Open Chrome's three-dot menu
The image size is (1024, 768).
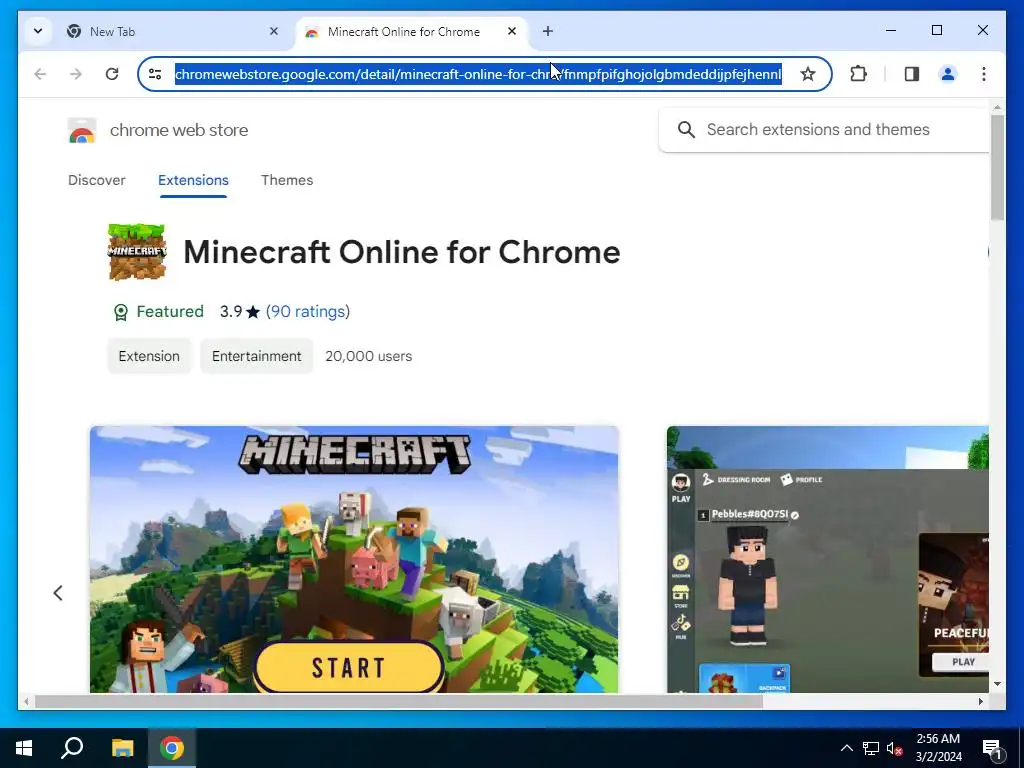[984, 74]
